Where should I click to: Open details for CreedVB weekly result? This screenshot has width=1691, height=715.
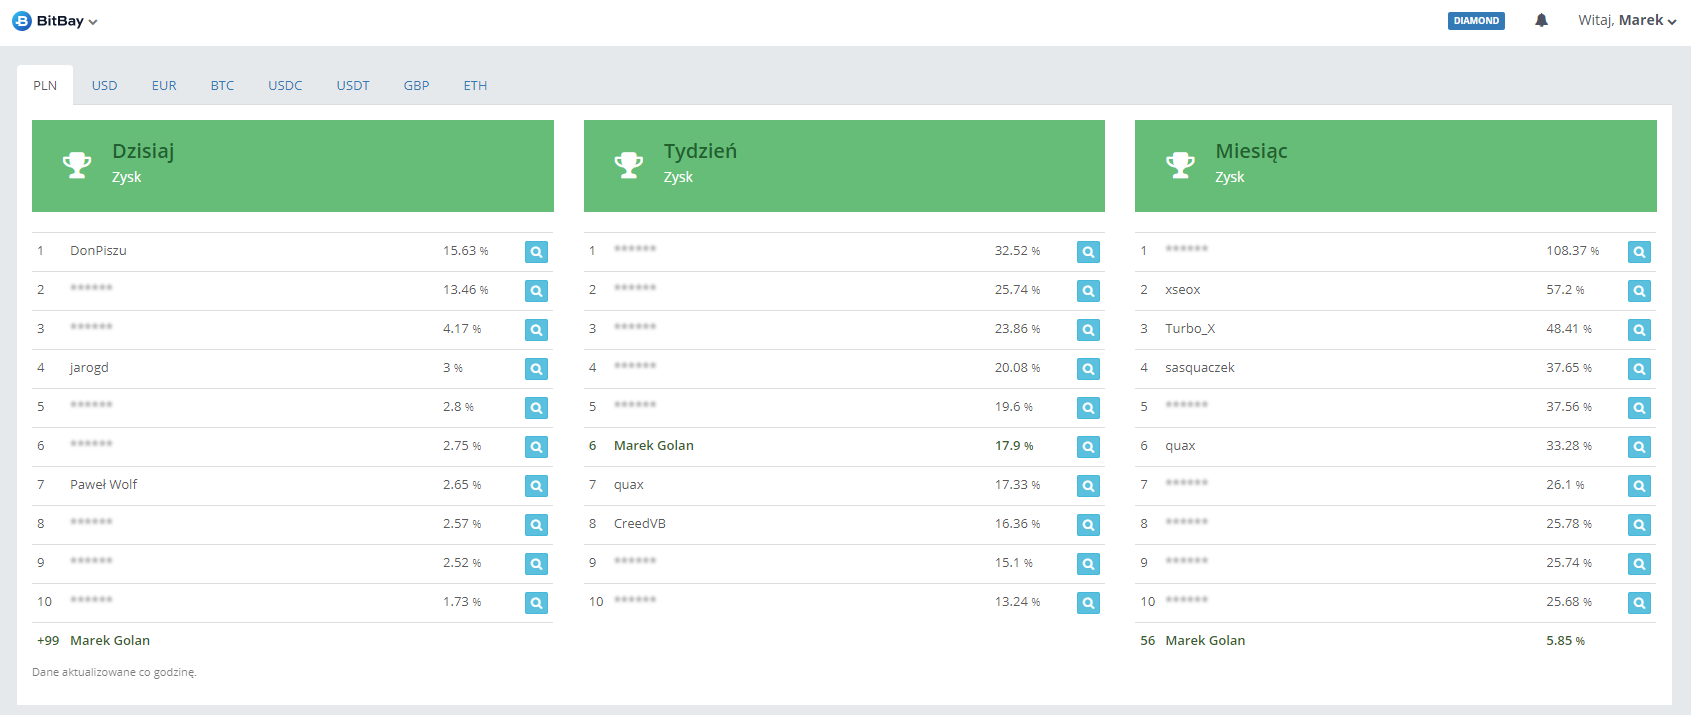1088,525
